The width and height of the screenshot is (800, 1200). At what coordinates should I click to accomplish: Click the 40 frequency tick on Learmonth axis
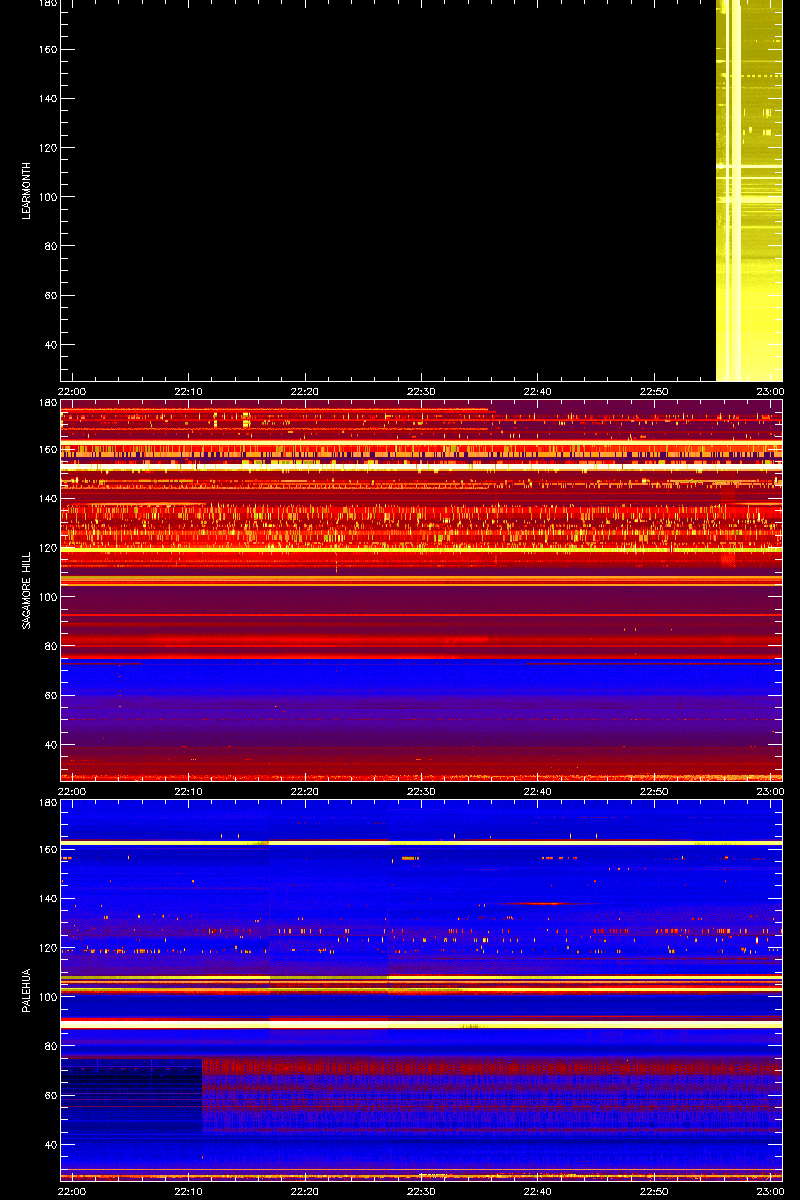click(x=51, y=345)
